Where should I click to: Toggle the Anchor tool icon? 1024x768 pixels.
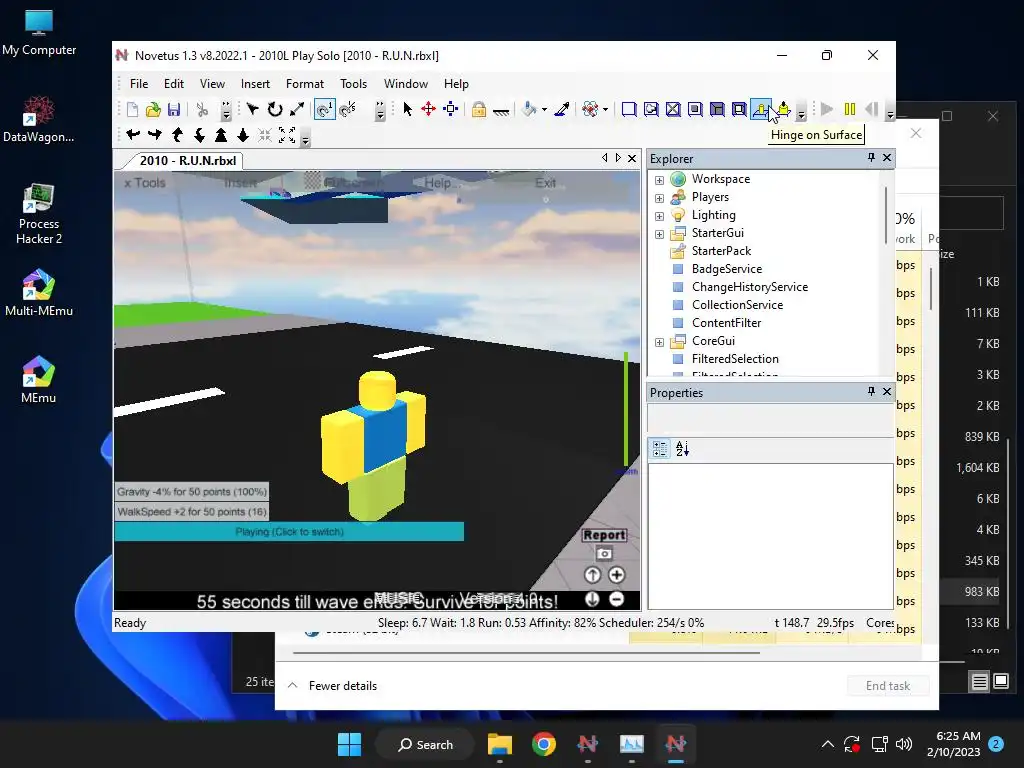(501, 111)
